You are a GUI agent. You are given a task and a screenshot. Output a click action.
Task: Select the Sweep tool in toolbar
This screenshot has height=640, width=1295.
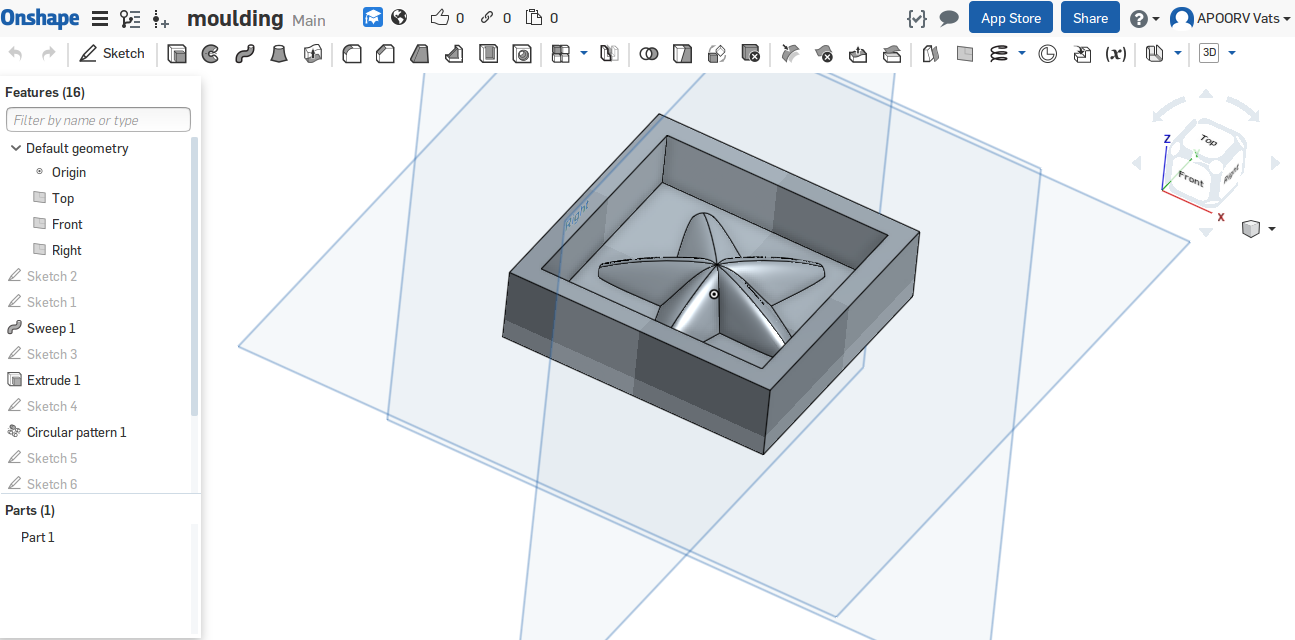pyautogui.click(x=245, y=54)
